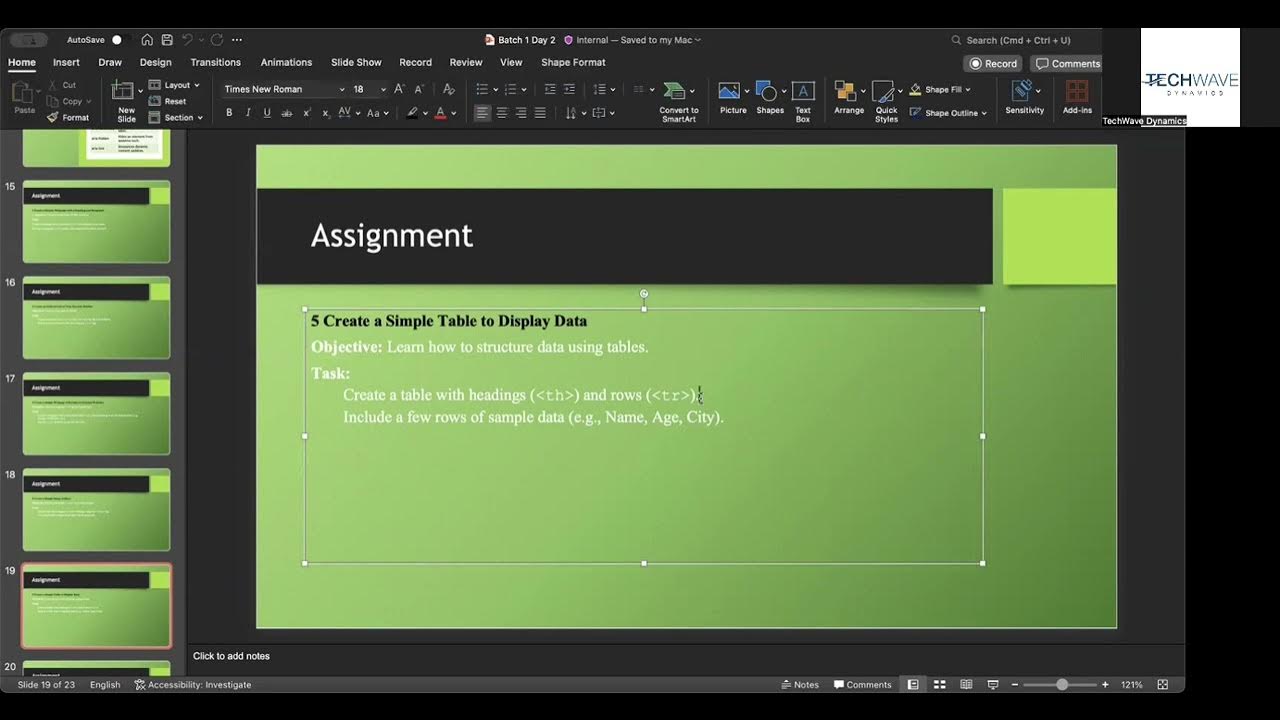Switch to the Design tab
1280x720 pixels.
point(155,62)
